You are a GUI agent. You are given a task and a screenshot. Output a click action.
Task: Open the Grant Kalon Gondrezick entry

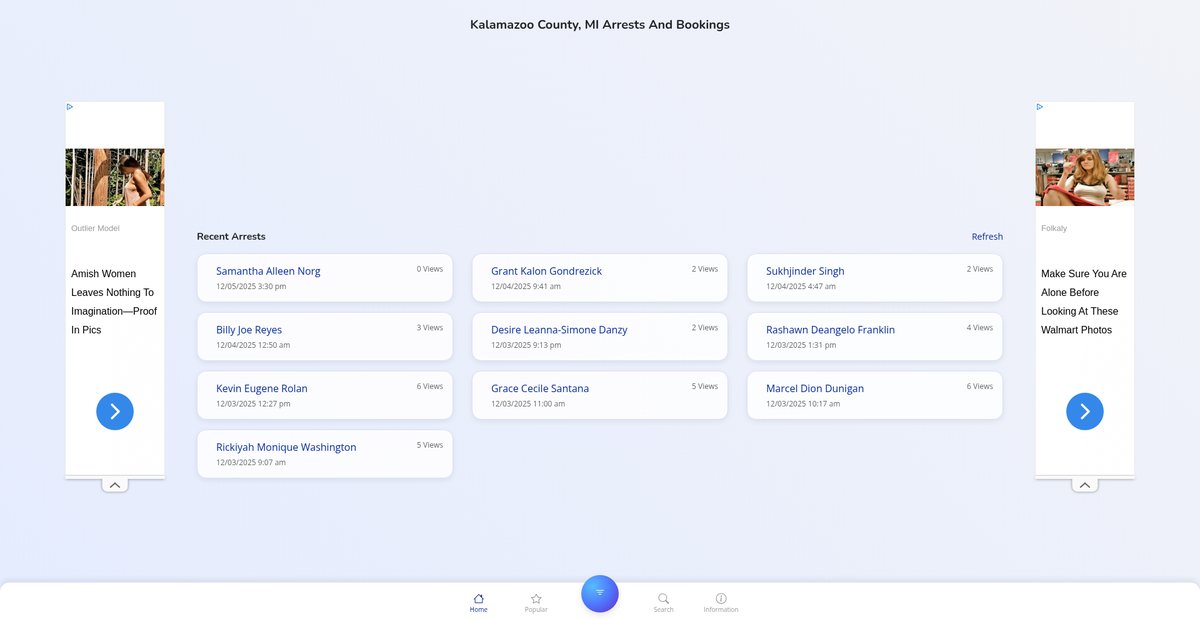click(546, 271)
